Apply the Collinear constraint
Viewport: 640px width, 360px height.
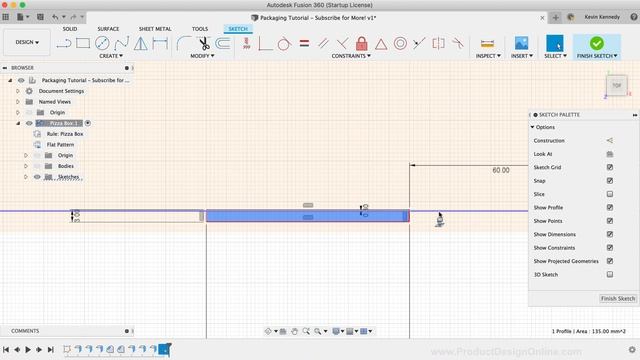point(419,43)
